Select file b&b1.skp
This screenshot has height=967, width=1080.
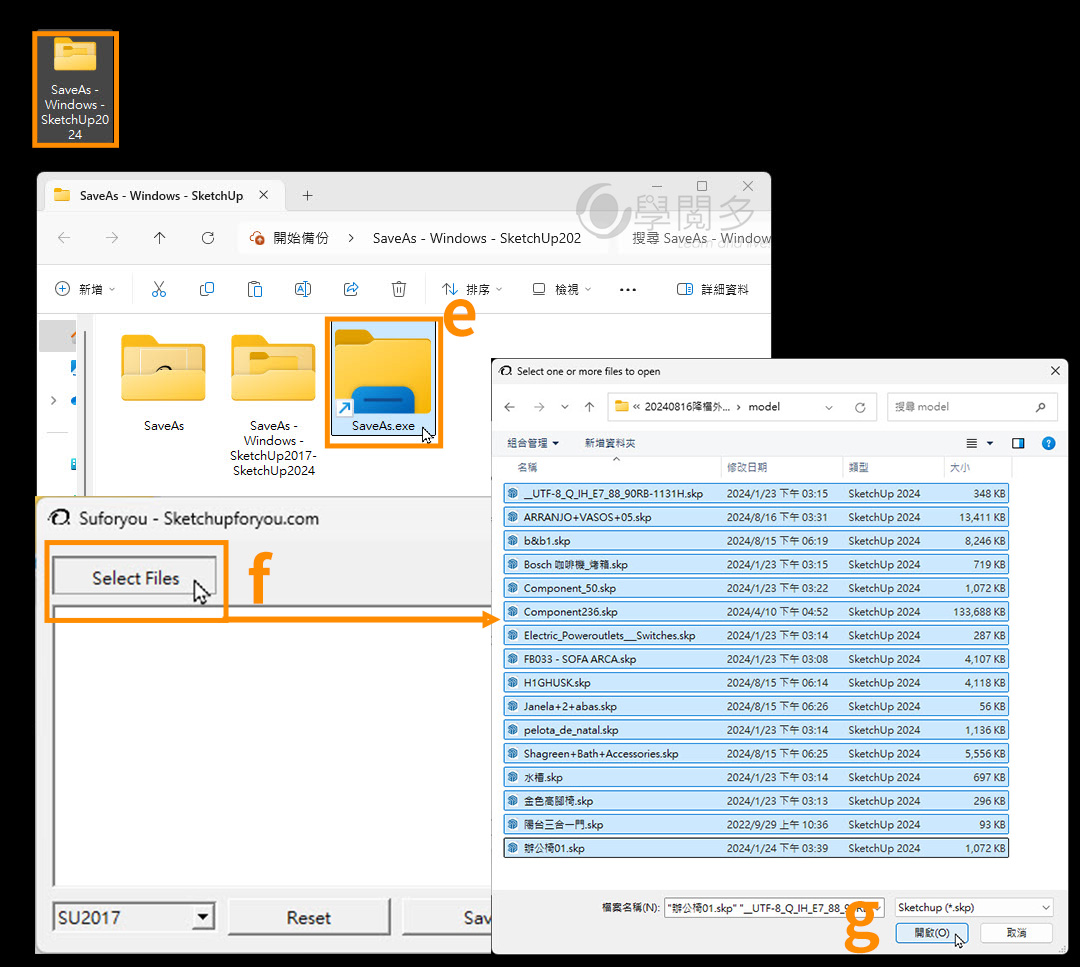coord(756,541)
